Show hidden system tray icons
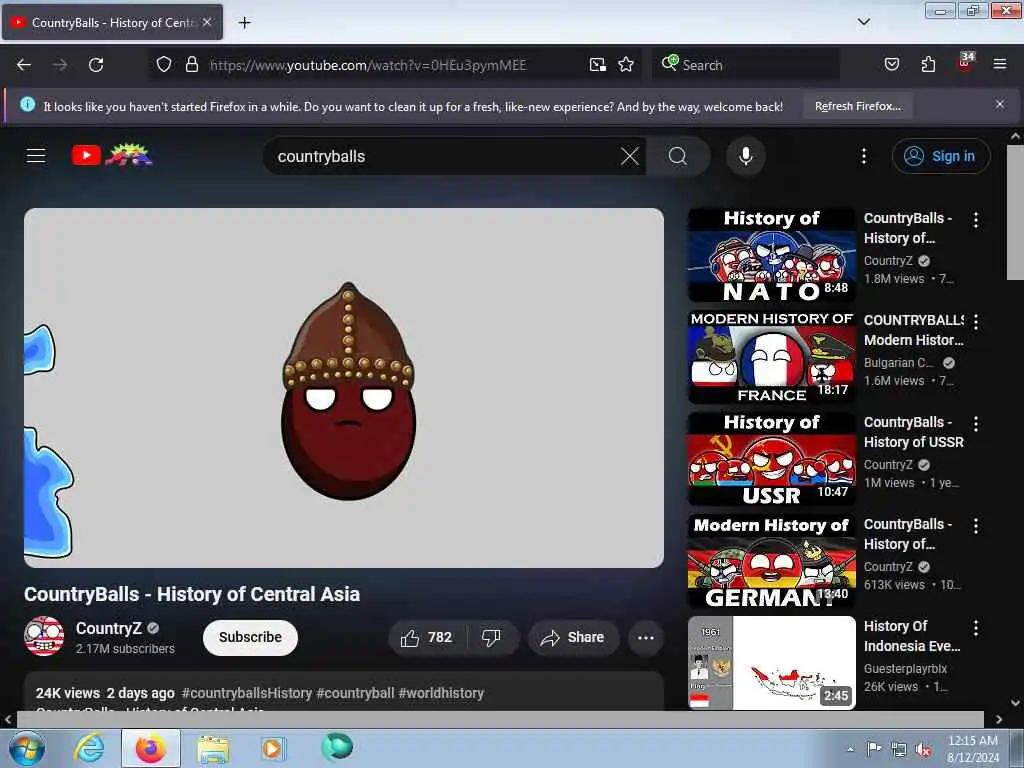The width and height of the screenshot is (1024, 768). pyautogui.click(x=850, y=750)
